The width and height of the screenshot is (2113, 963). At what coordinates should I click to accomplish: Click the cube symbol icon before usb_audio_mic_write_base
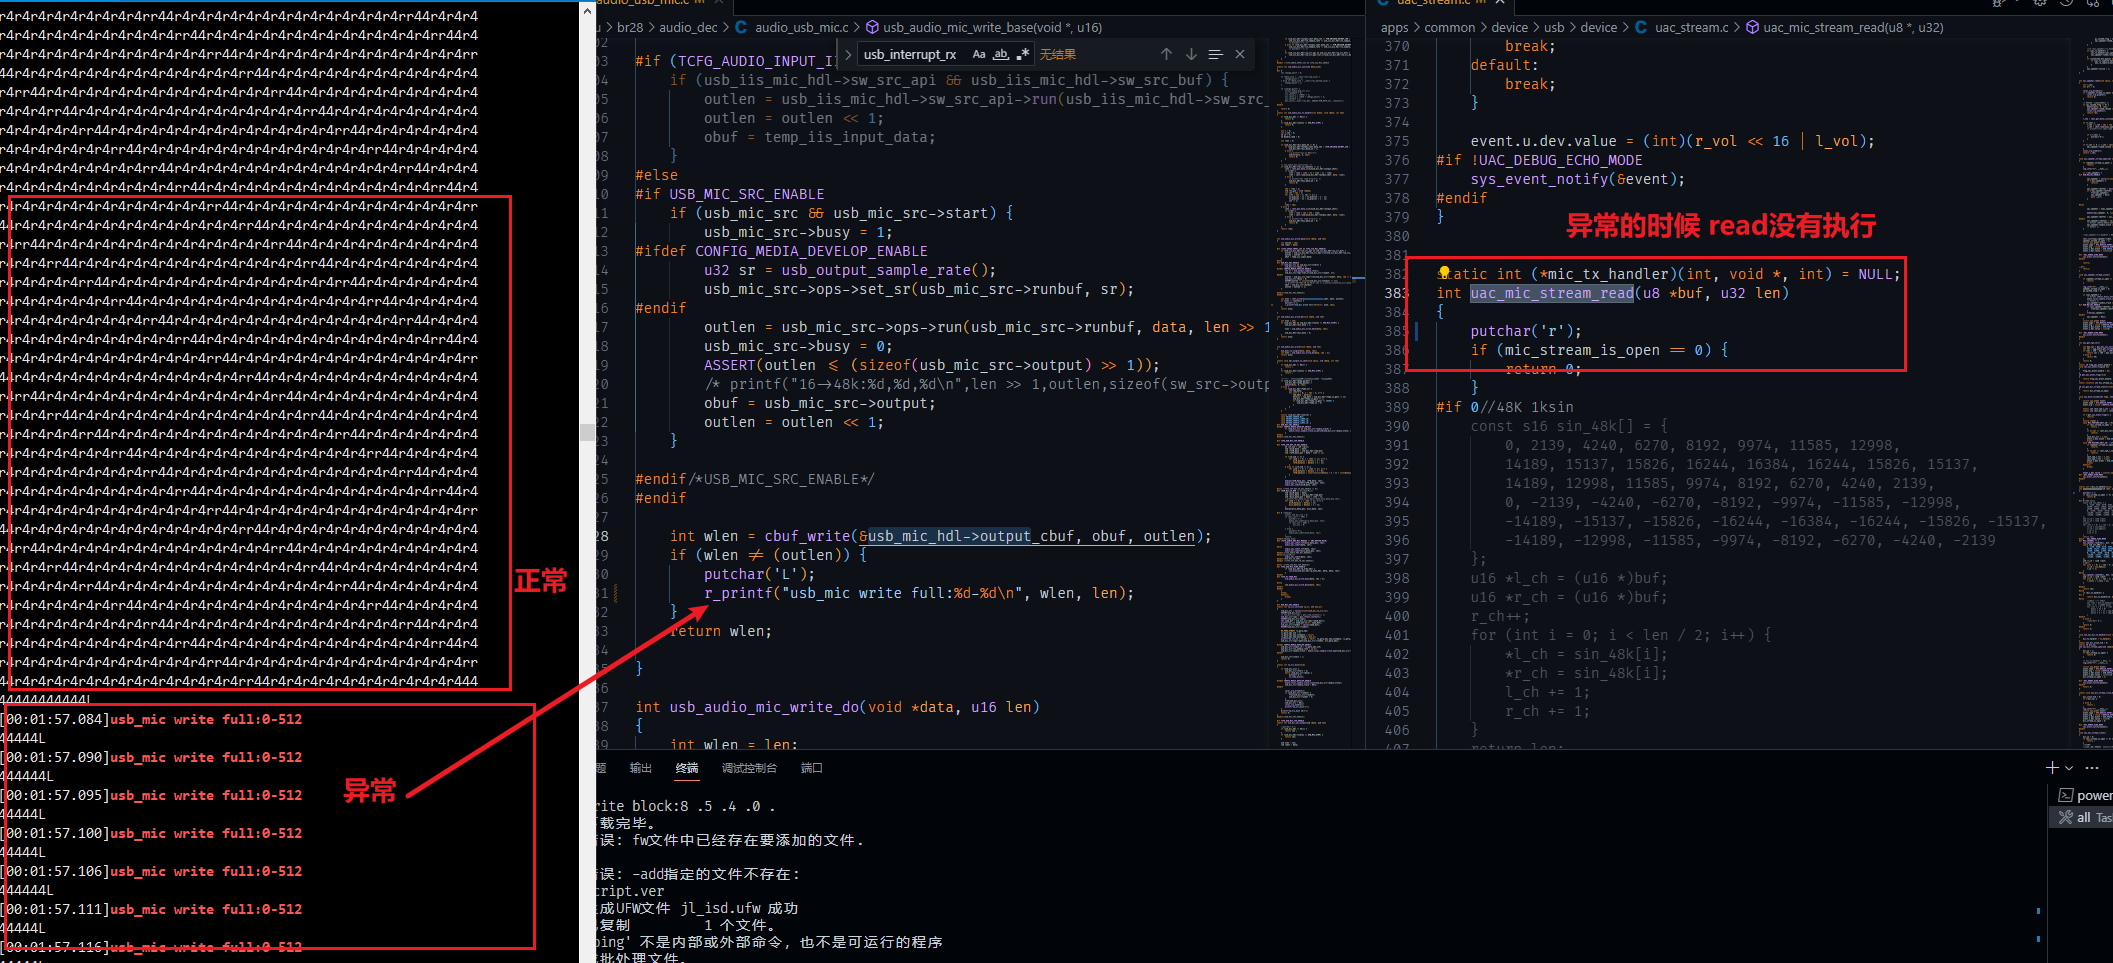872,27
